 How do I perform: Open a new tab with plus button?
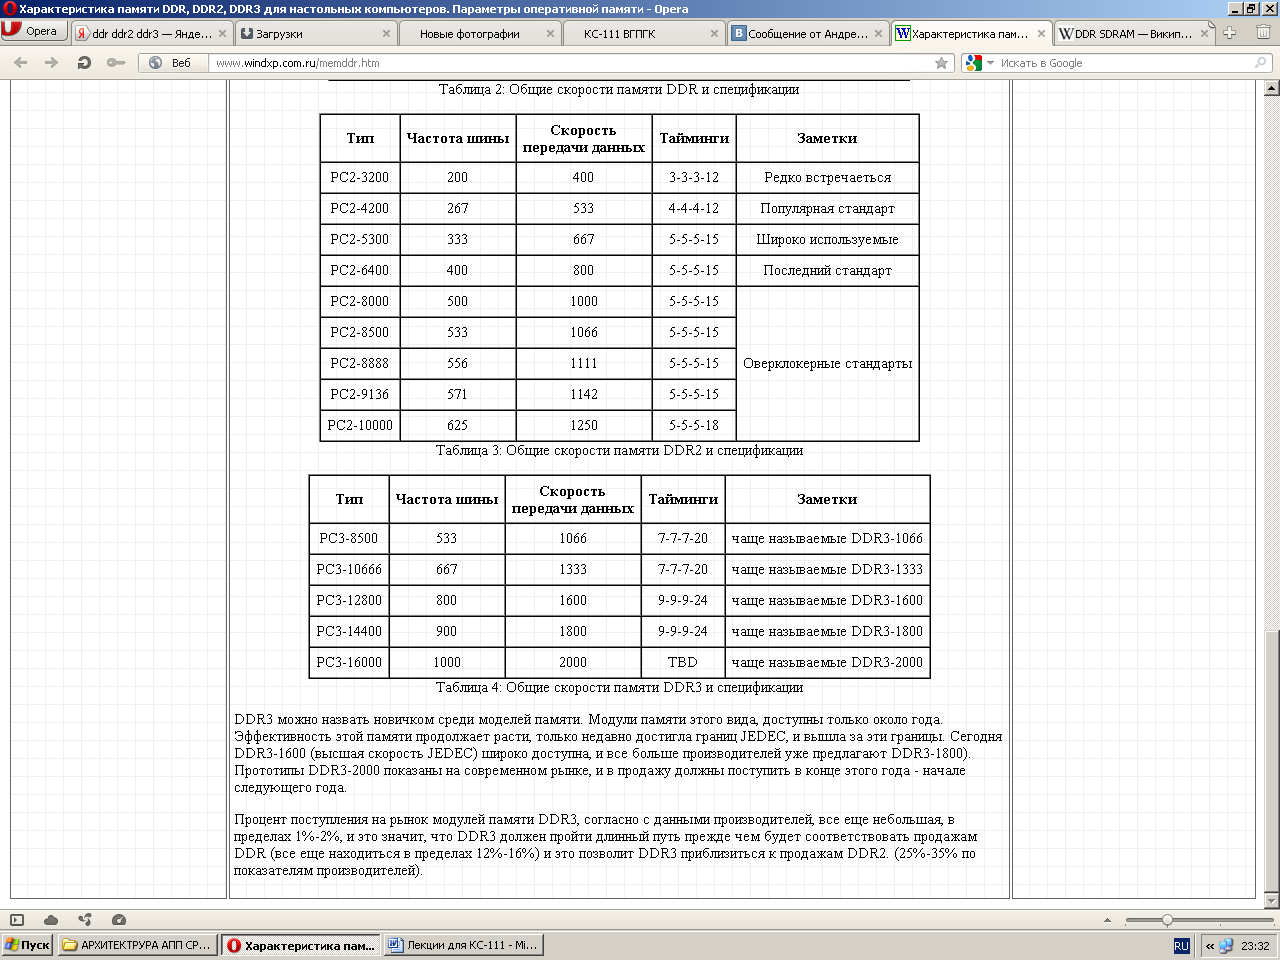tap(1230, 33)
